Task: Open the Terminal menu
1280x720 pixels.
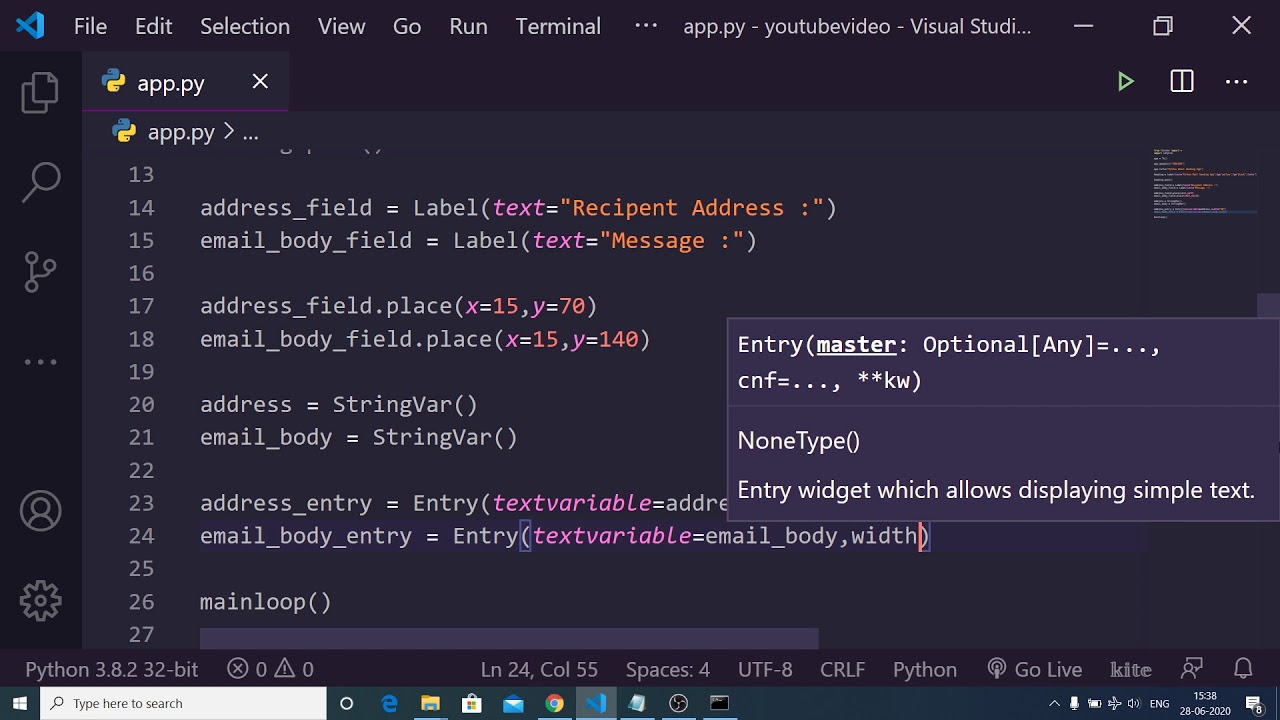Action: pos(558,26)
